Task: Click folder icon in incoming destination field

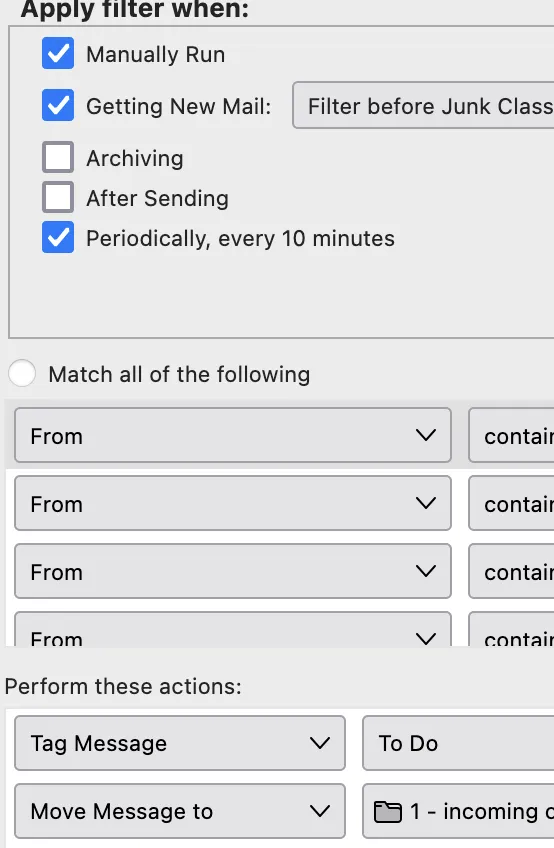Action: (x=388, y=812)
